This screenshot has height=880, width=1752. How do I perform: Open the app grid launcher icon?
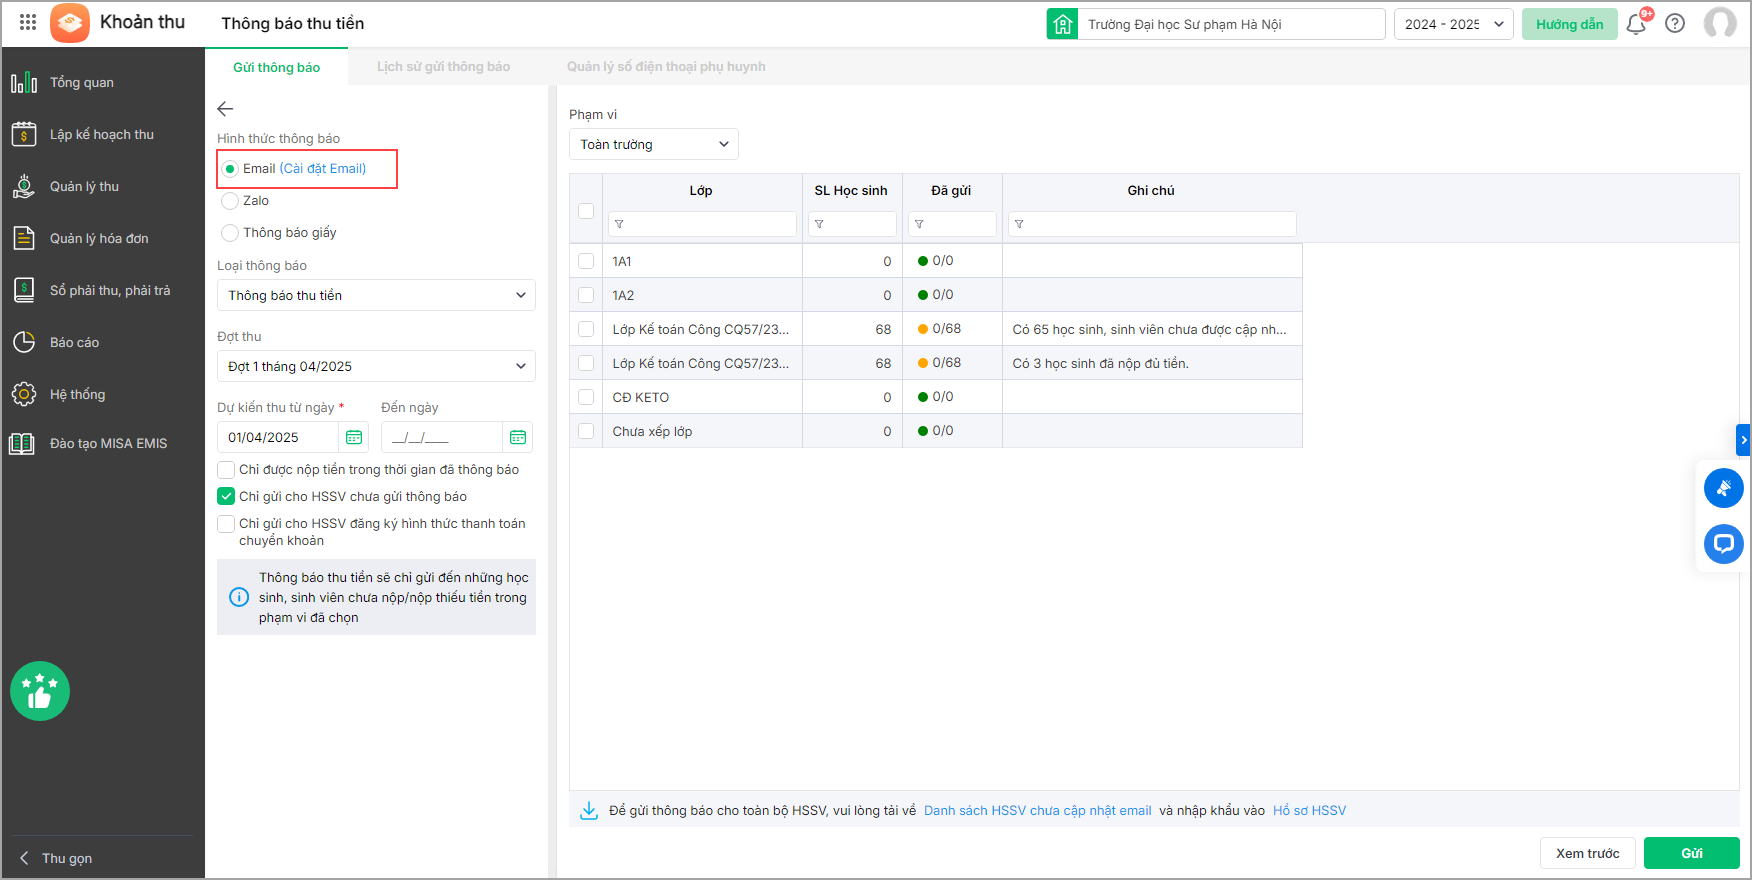pyautogui.click(x=28, y=22)
